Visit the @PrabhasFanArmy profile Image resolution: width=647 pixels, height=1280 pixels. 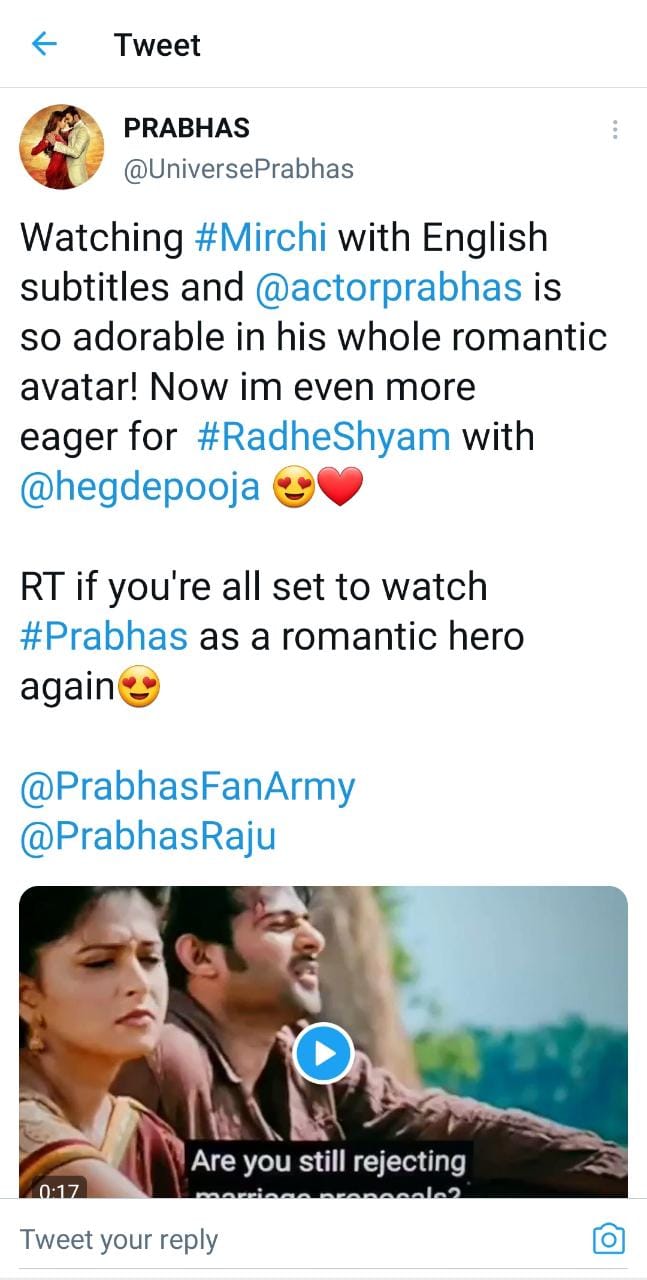coord(187,787)
